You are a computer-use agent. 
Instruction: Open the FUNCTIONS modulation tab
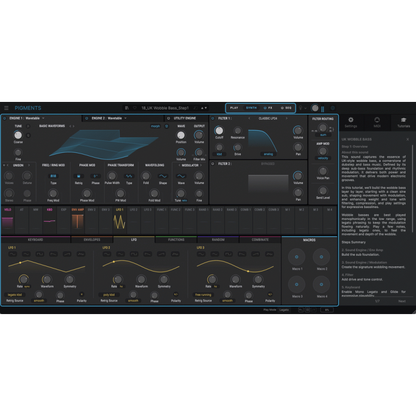click(x=176, y=240)
